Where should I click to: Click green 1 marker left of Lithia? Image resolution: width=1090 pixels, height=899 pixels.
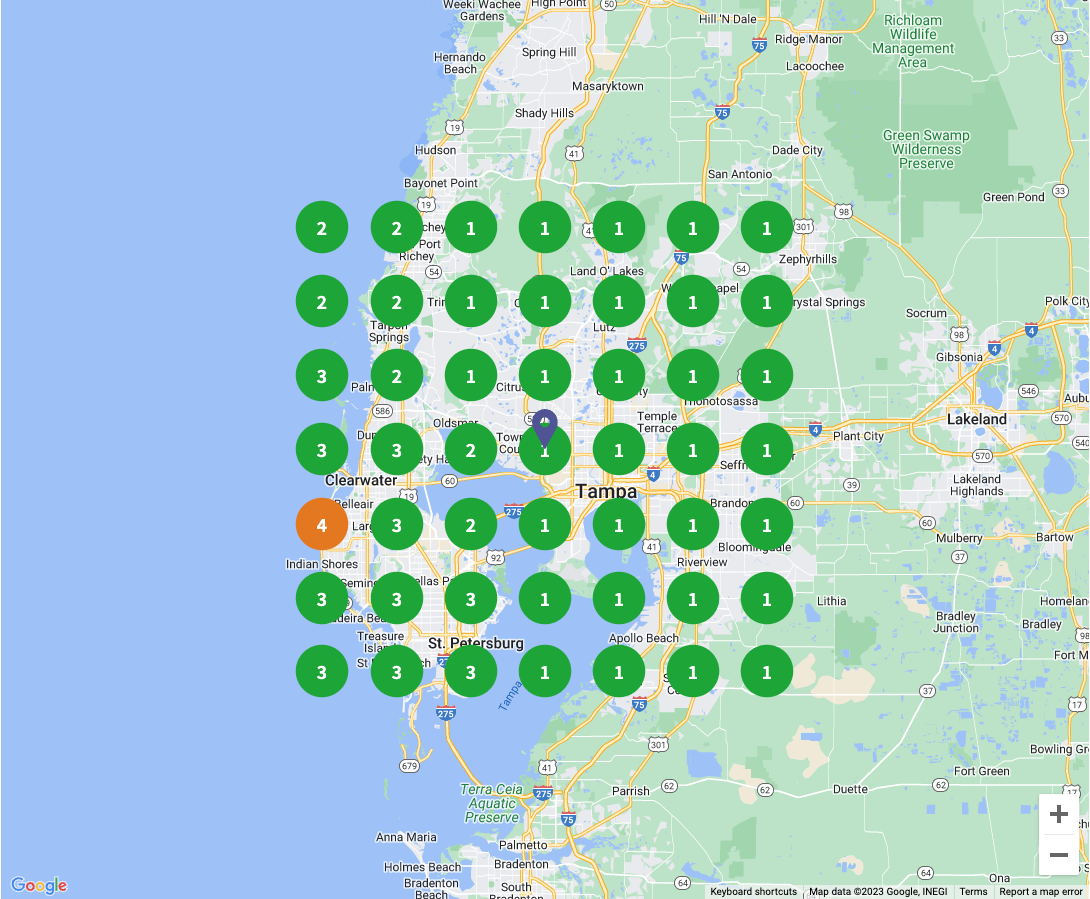point(767,599)
